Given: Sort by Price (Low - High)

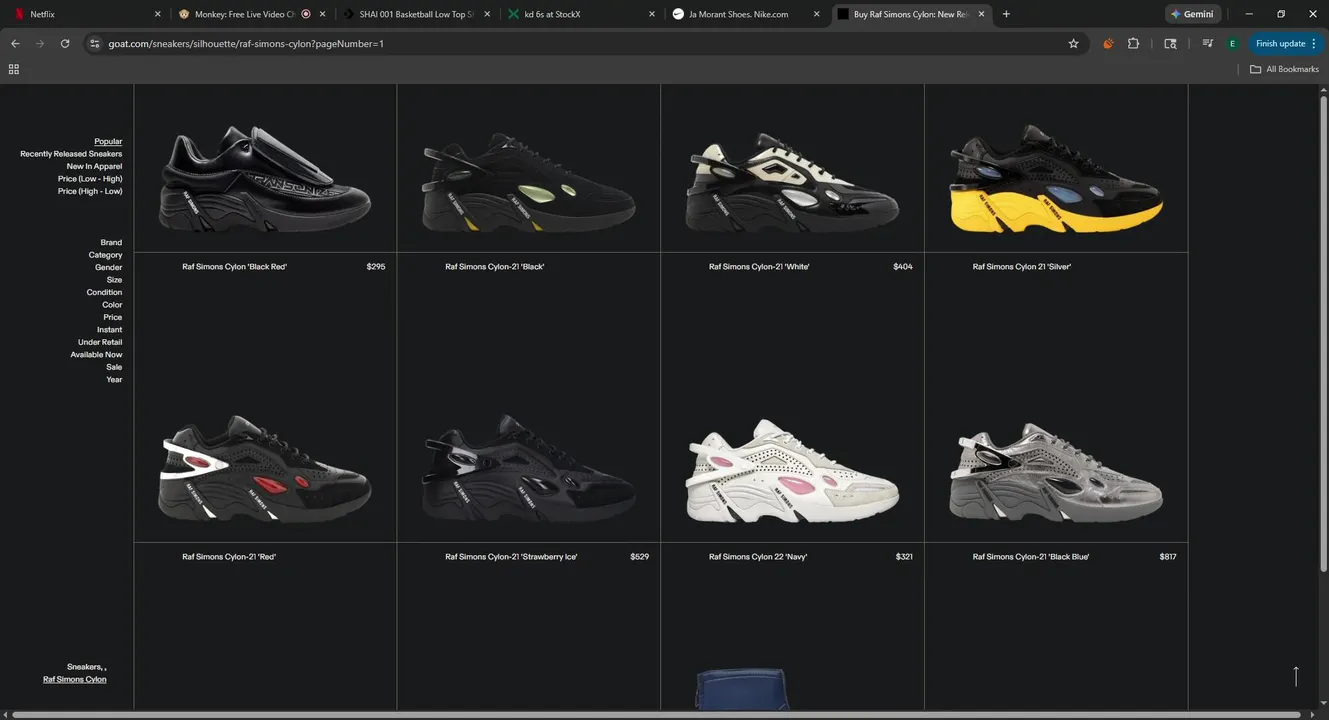Looking at the screenshot, I should (x=90, y=179).
